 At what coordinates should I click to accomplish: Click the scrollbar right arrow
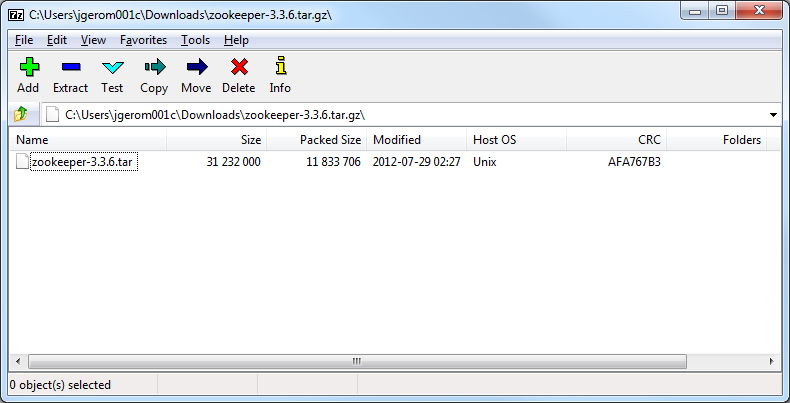771,361
